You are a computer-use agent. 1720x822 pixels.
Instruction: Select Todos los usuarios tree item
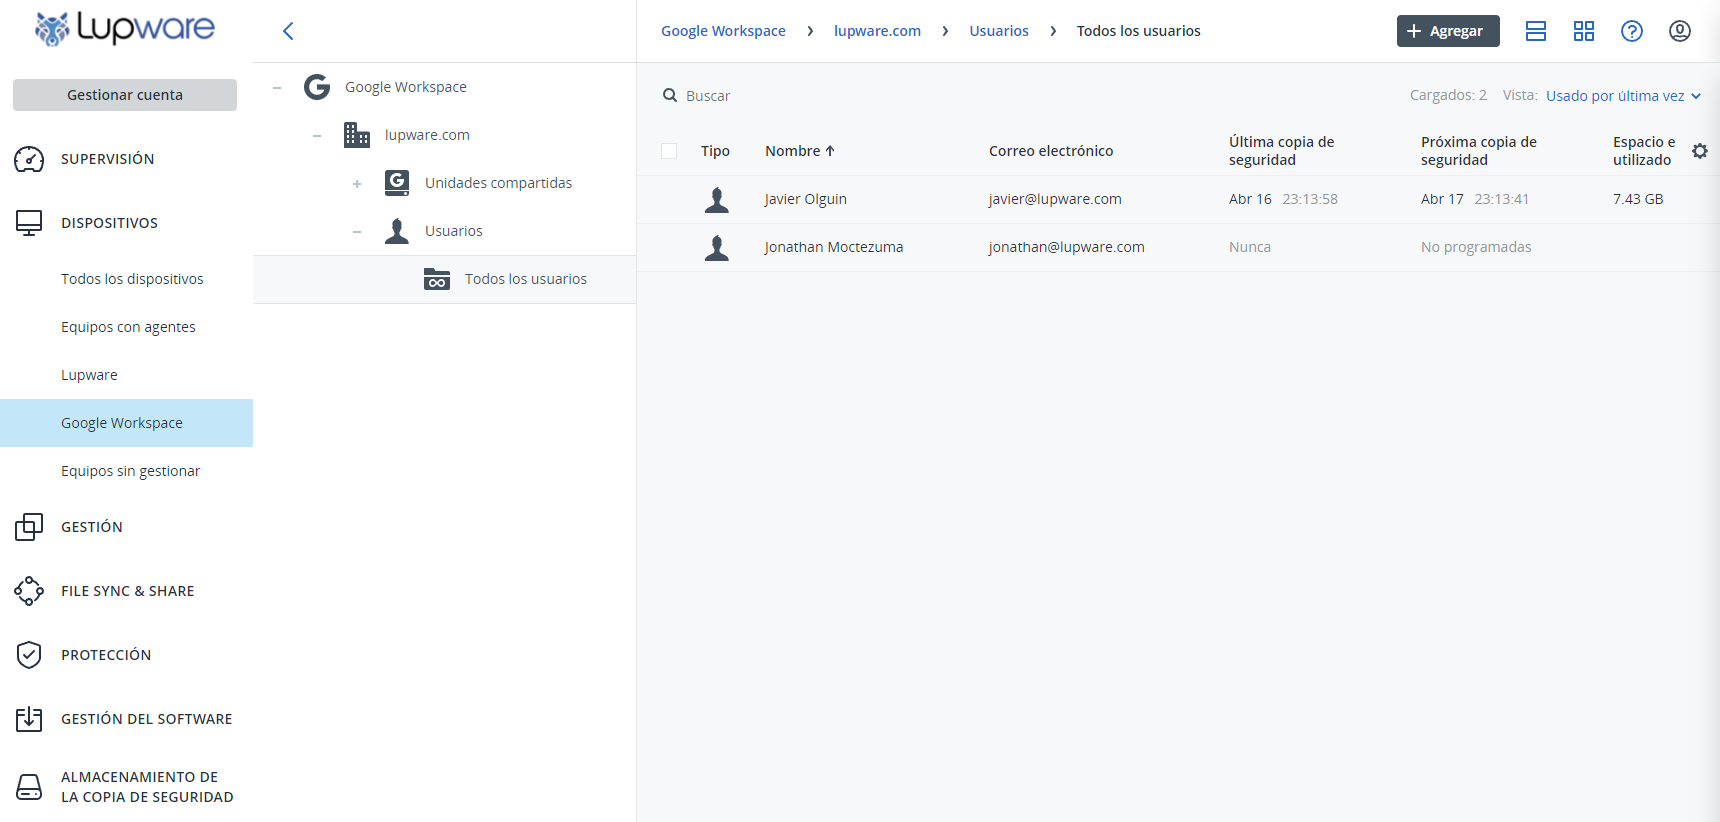tap(444, 279)
